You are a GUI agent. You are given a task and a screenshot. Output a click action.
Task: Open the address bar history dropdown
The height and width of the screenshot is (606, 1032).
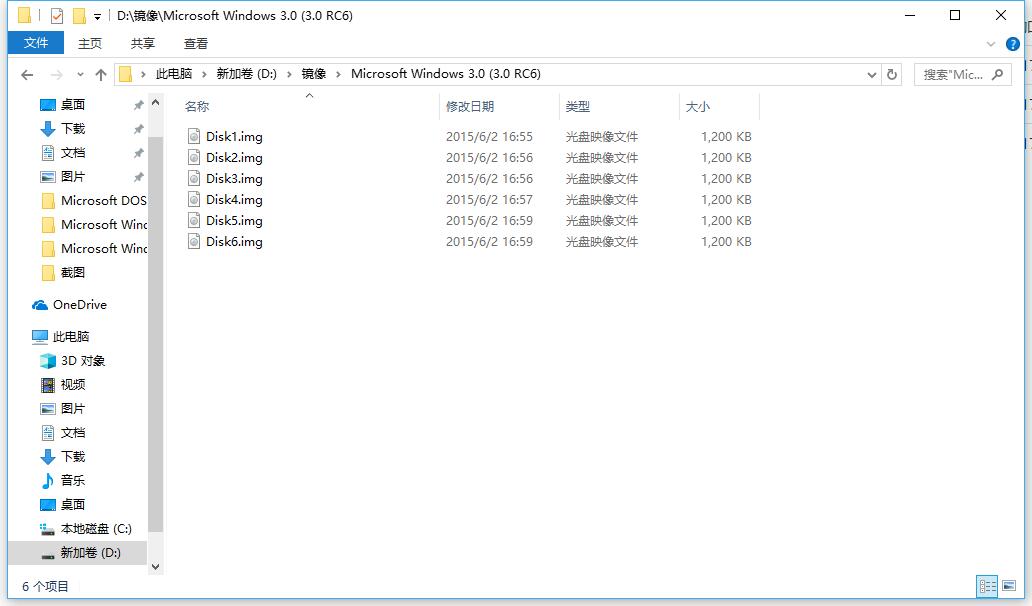pyautogui.click(x=871, y=75)
